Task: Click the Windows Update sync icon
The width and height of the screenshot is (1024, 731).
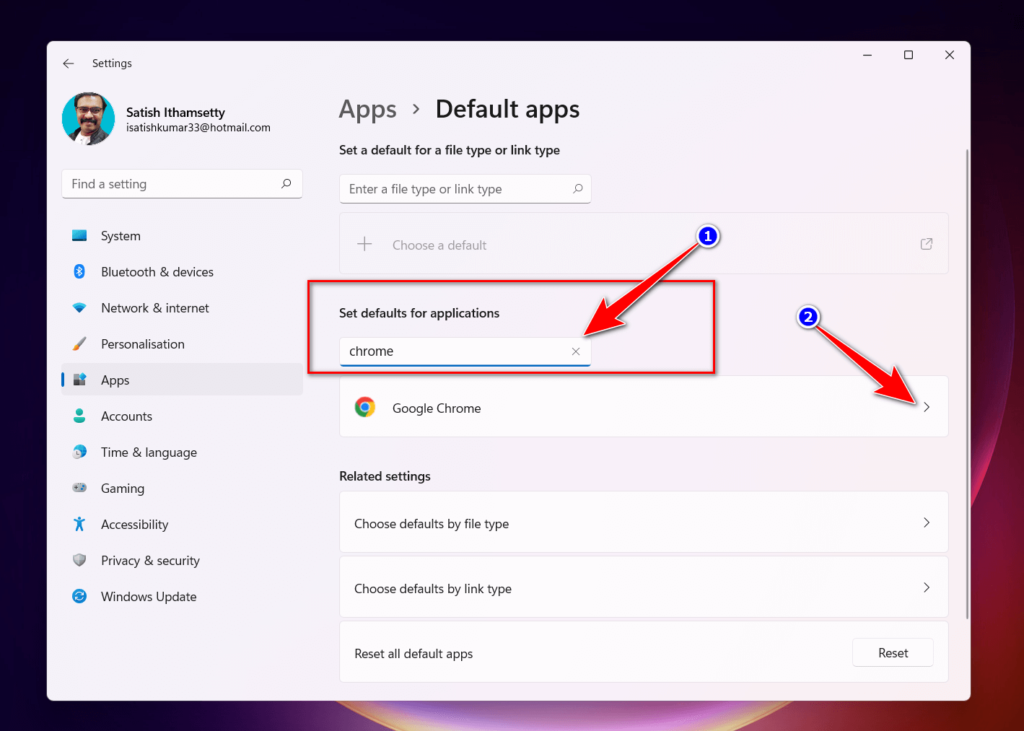Action: tap(80, 596)
